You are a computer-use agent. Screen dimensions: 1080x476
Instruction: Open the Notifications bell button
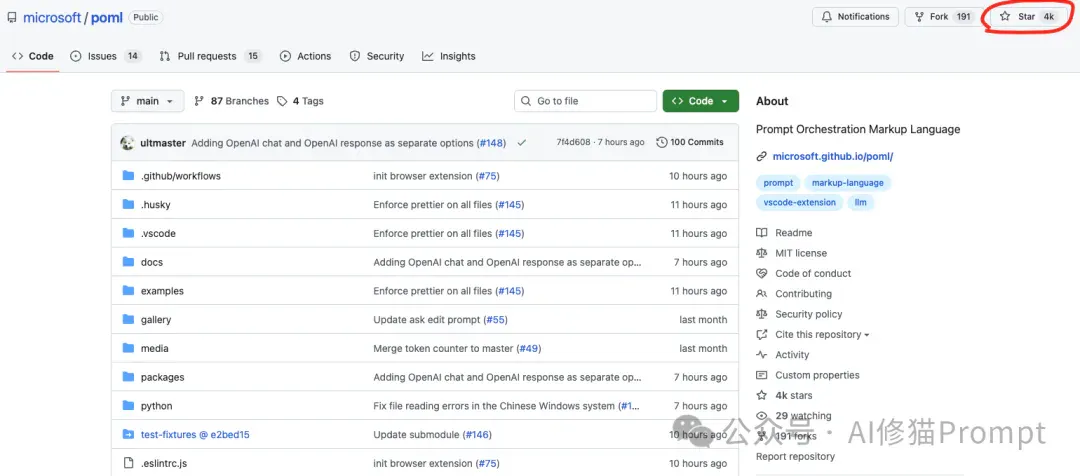click(x=855, y=17)
